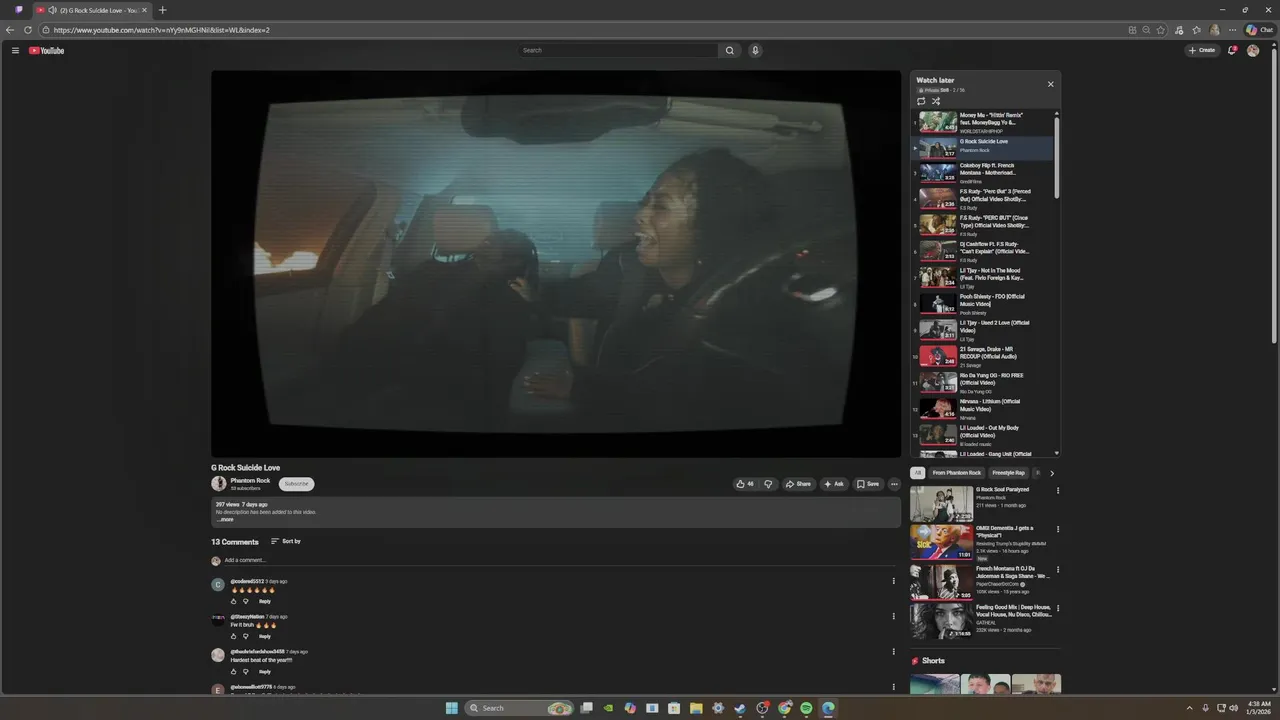
Task: Open options for @codered5512's comment
Action: point(894,581)
